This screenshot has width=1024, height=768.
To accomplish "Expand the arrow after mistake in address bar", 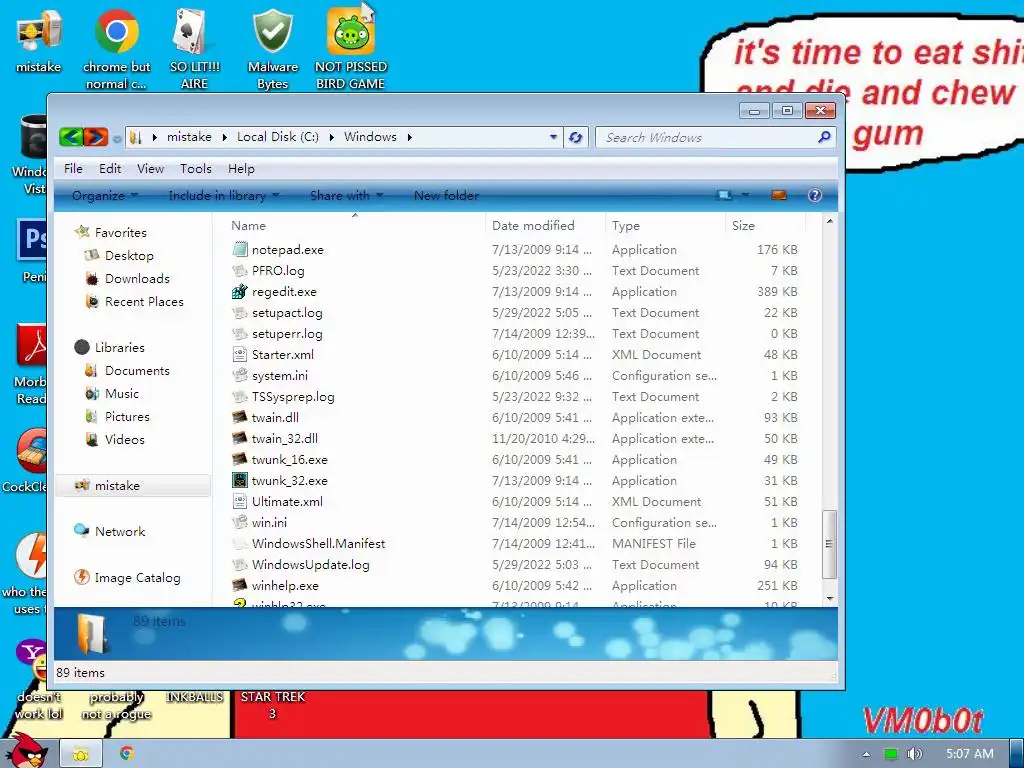I will point(224,137).
